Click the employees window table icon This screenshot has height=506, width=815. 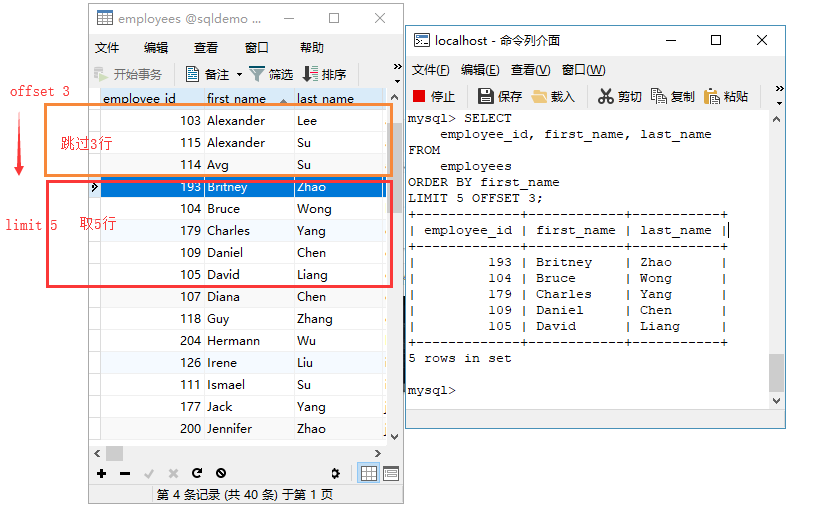coord(104,18)
